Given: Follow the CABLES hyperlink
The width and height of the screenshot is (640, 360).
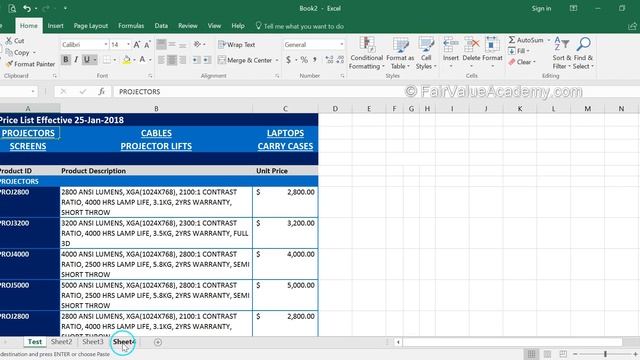Looking at the screenshot, I should 156,133.
